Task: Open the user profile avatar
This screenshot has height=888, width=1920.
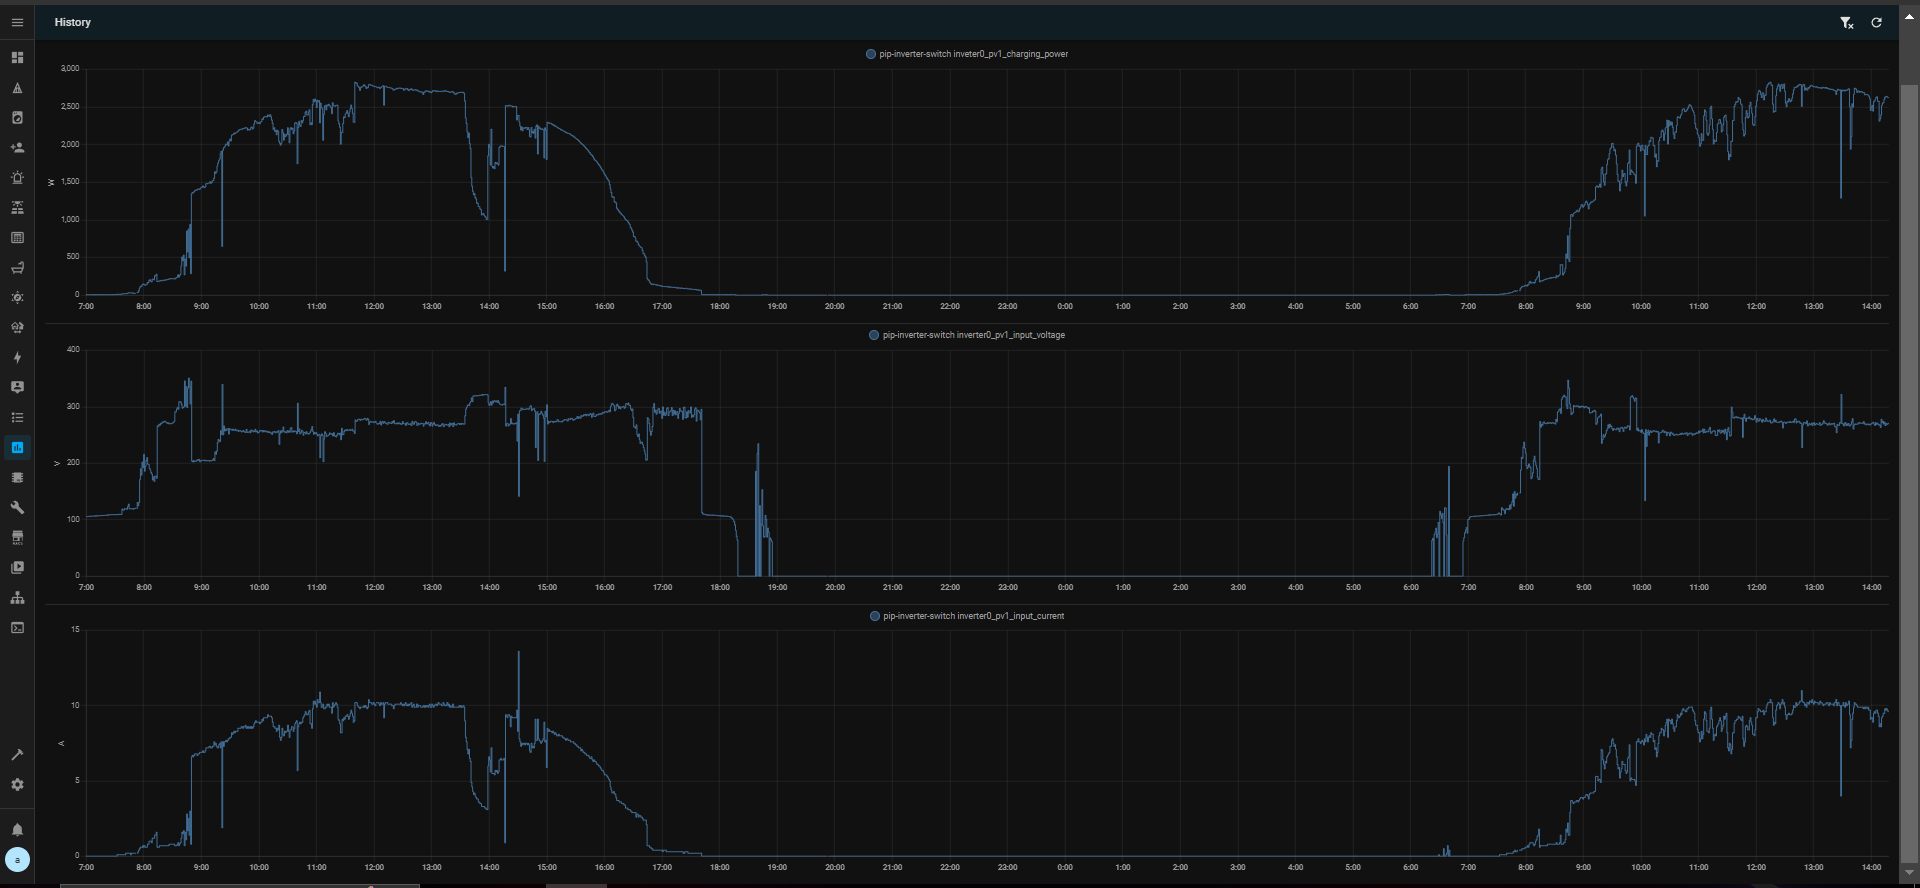Action: click(17, 860)
